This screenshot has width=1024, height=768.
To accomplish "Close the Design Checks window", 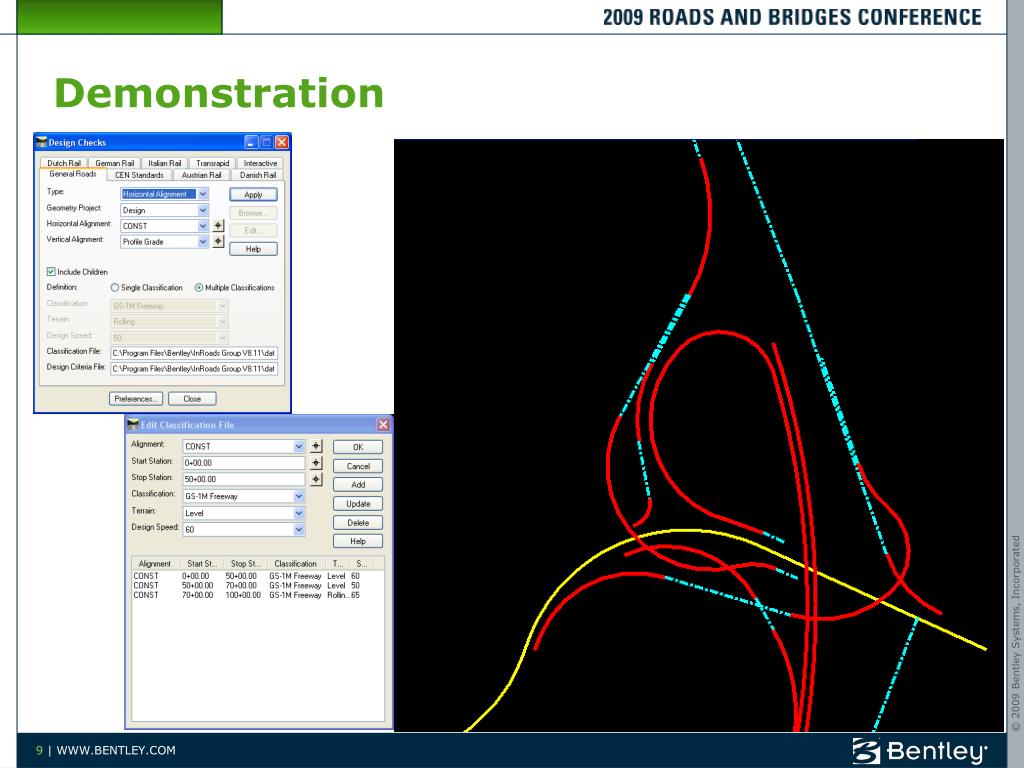I will pos(281,142).
